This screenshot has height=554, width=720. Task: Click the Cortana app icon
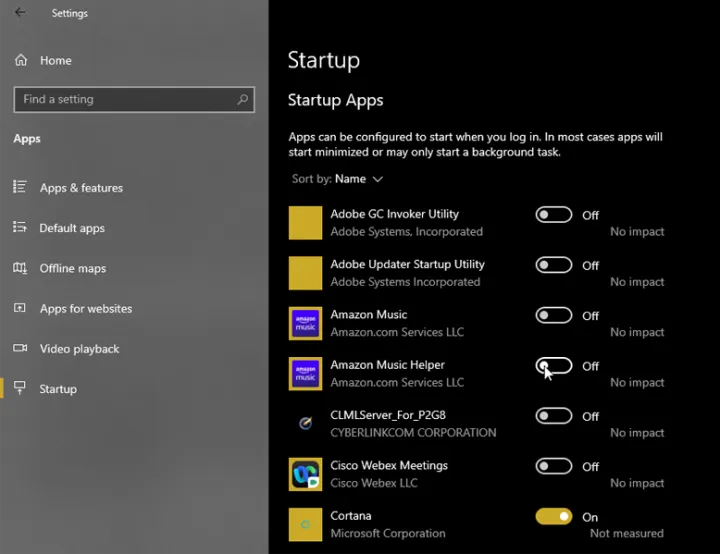click(305, 524)
